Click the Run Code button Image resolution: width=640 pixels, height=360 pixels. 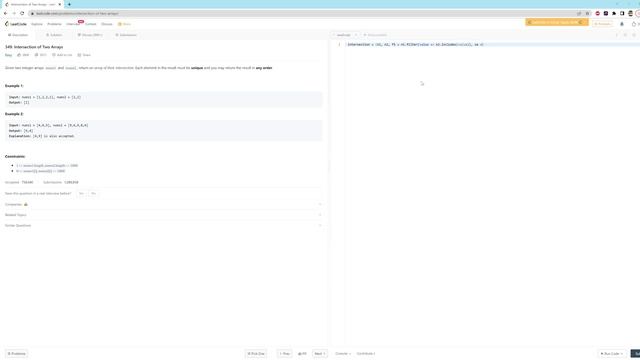coord(612,354)
